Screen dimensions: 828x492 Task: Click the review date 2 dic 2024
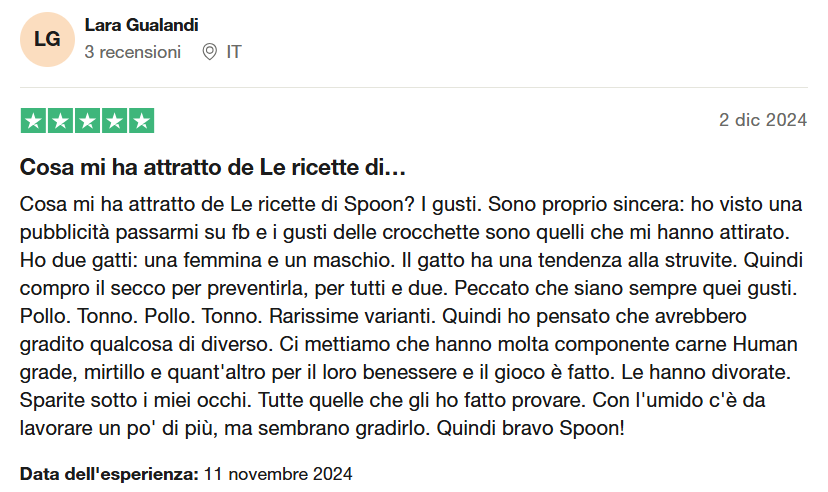click(763, 120)
